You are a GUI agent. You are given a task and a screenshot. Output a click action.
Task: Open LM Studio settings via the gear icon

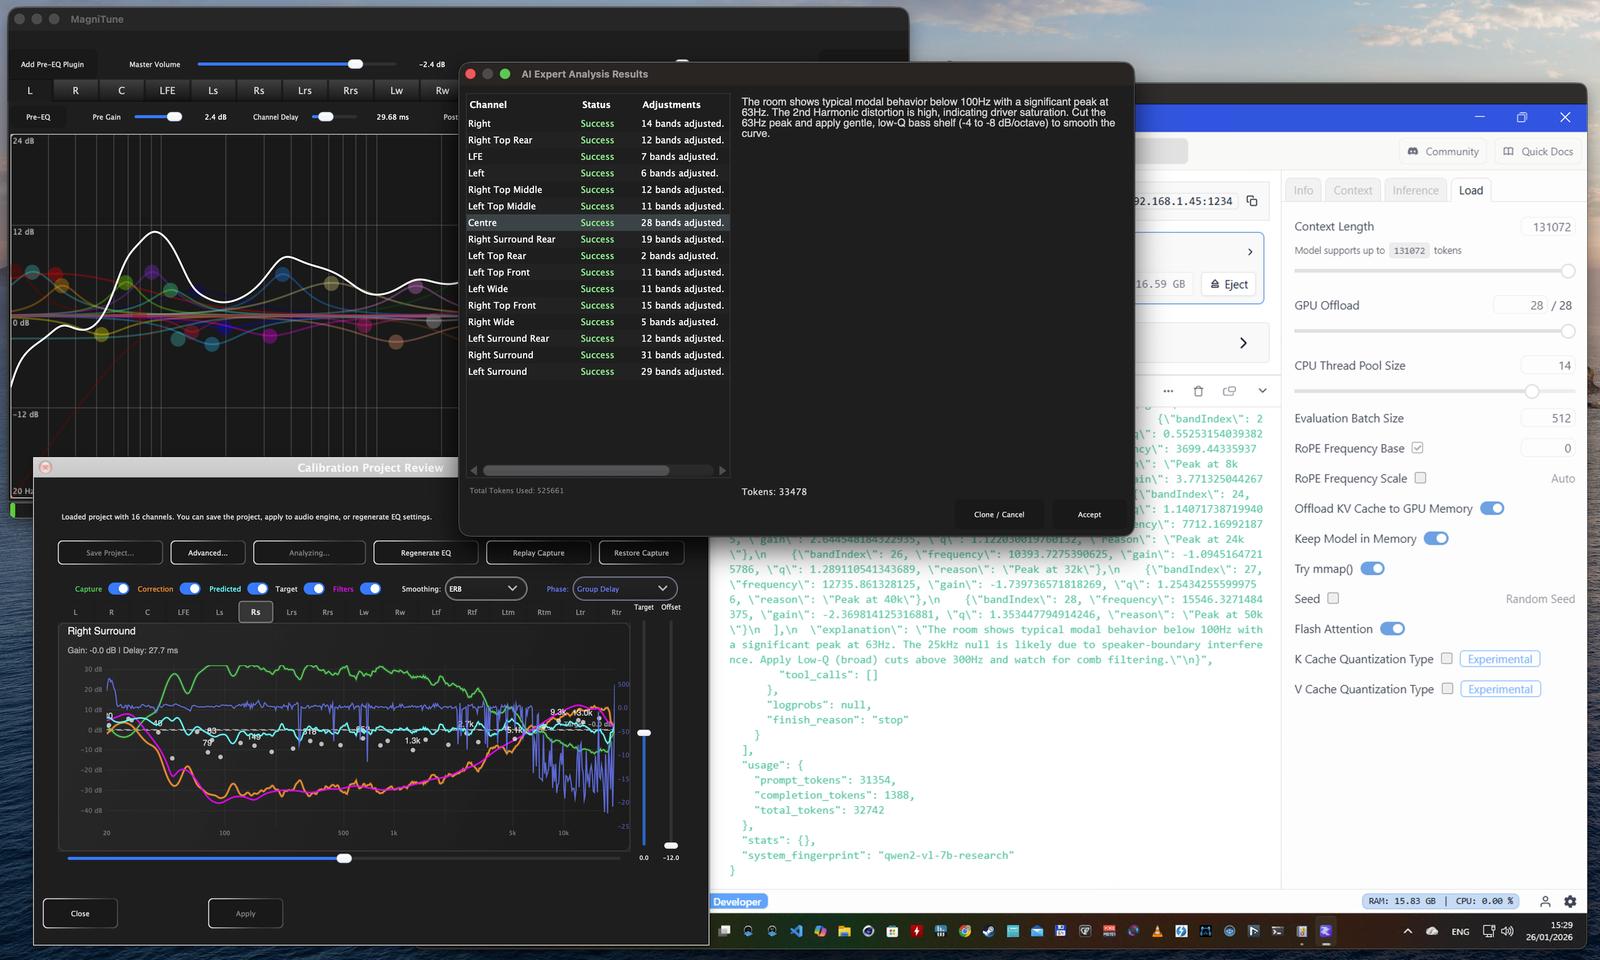[1570, 901]
